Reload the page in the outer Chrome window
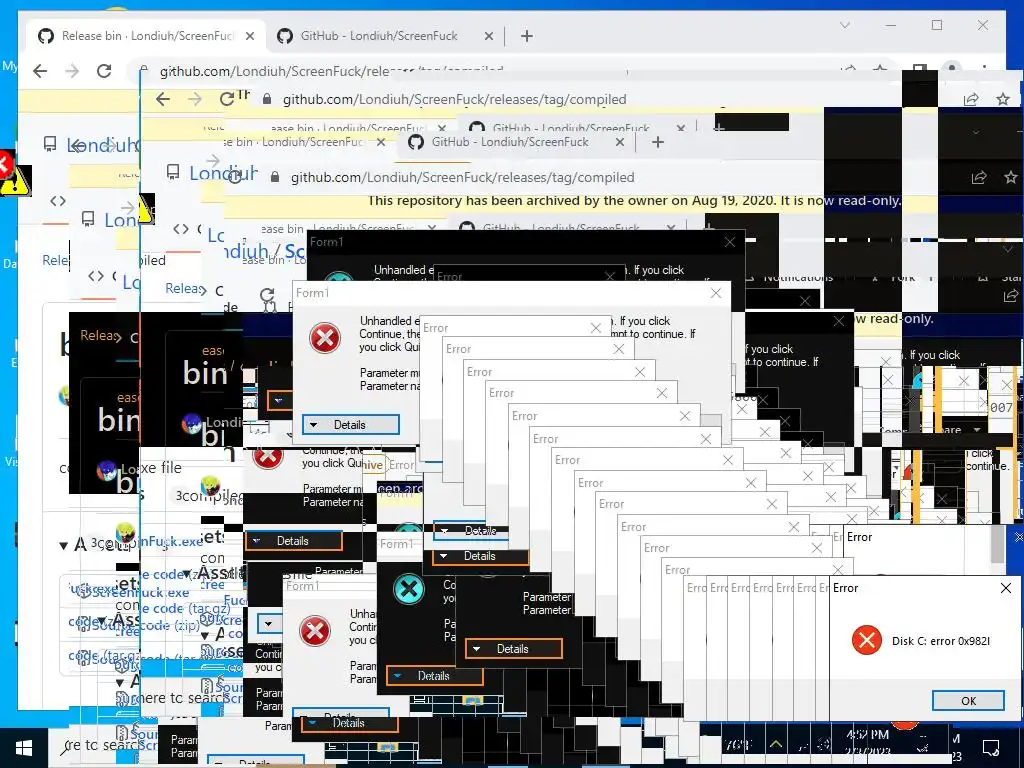This screenshot has width=1024, height=768. click(104, 71)
